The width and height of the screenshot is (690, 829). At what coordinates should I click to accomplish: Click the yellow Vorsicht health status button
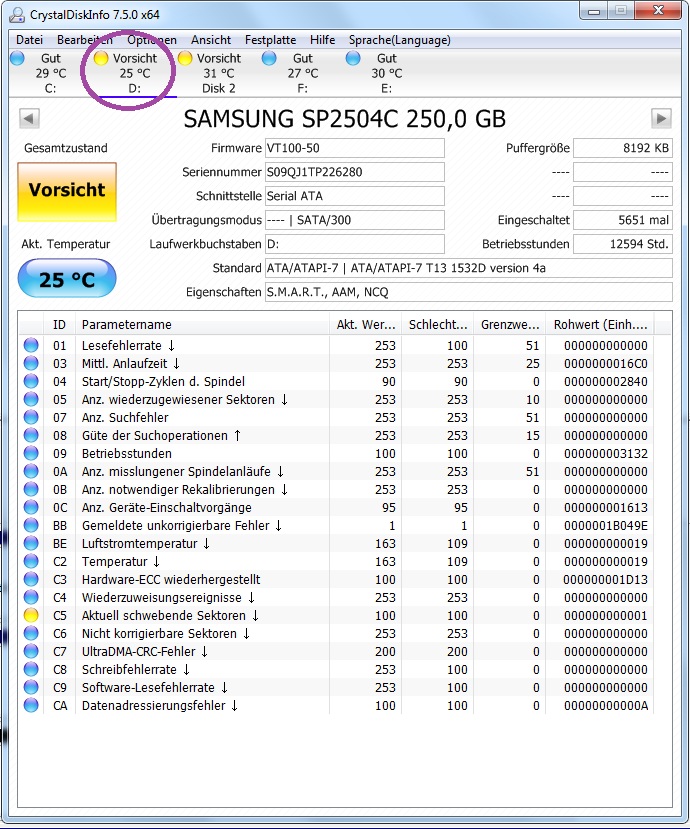67,191
